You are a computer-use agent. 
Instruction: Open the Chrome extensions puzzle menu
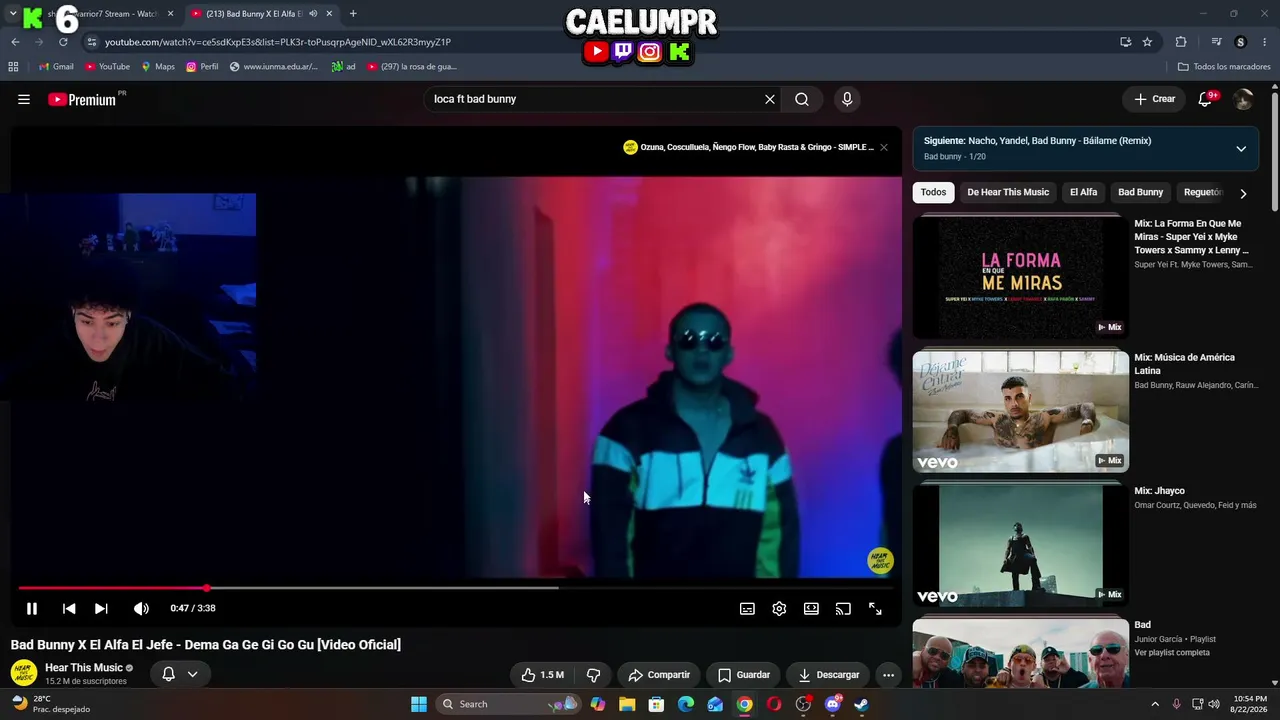[x=1181, y=42]
